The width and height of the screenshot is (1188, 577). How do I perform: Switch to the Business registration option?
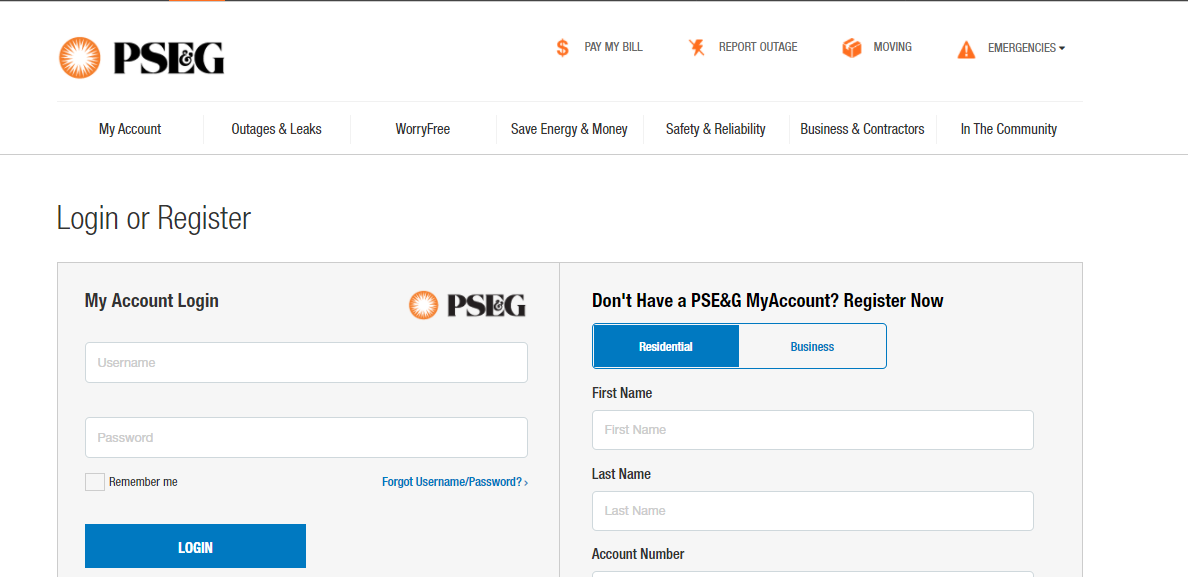pyautogui.click(x=812, y=346)
